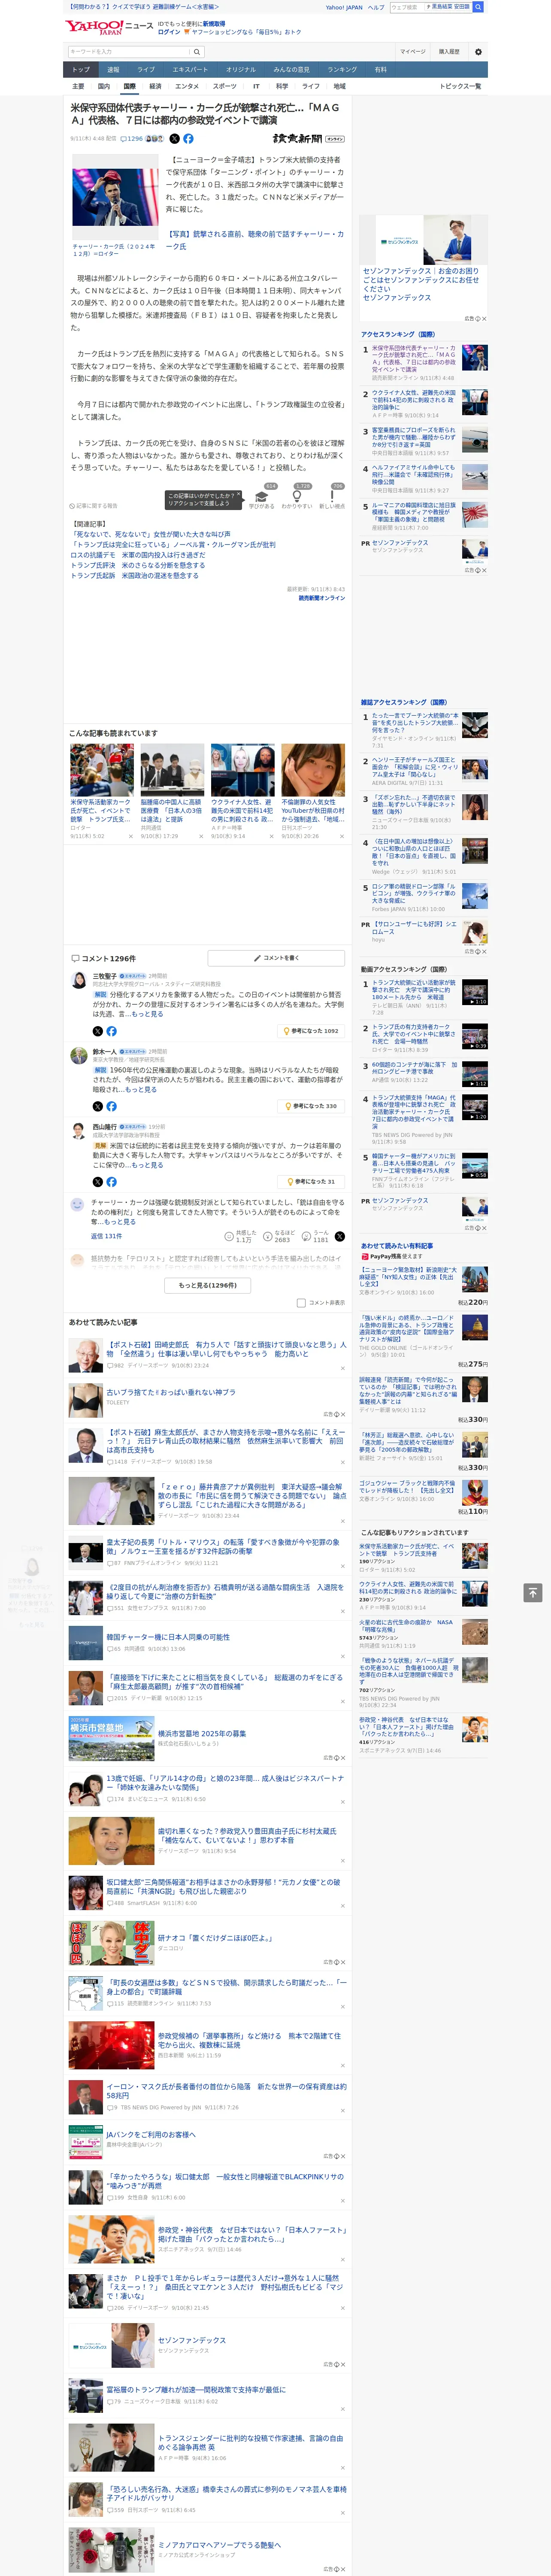Open 購入履歴
The image size is (551, 2576).
(449, 52)
